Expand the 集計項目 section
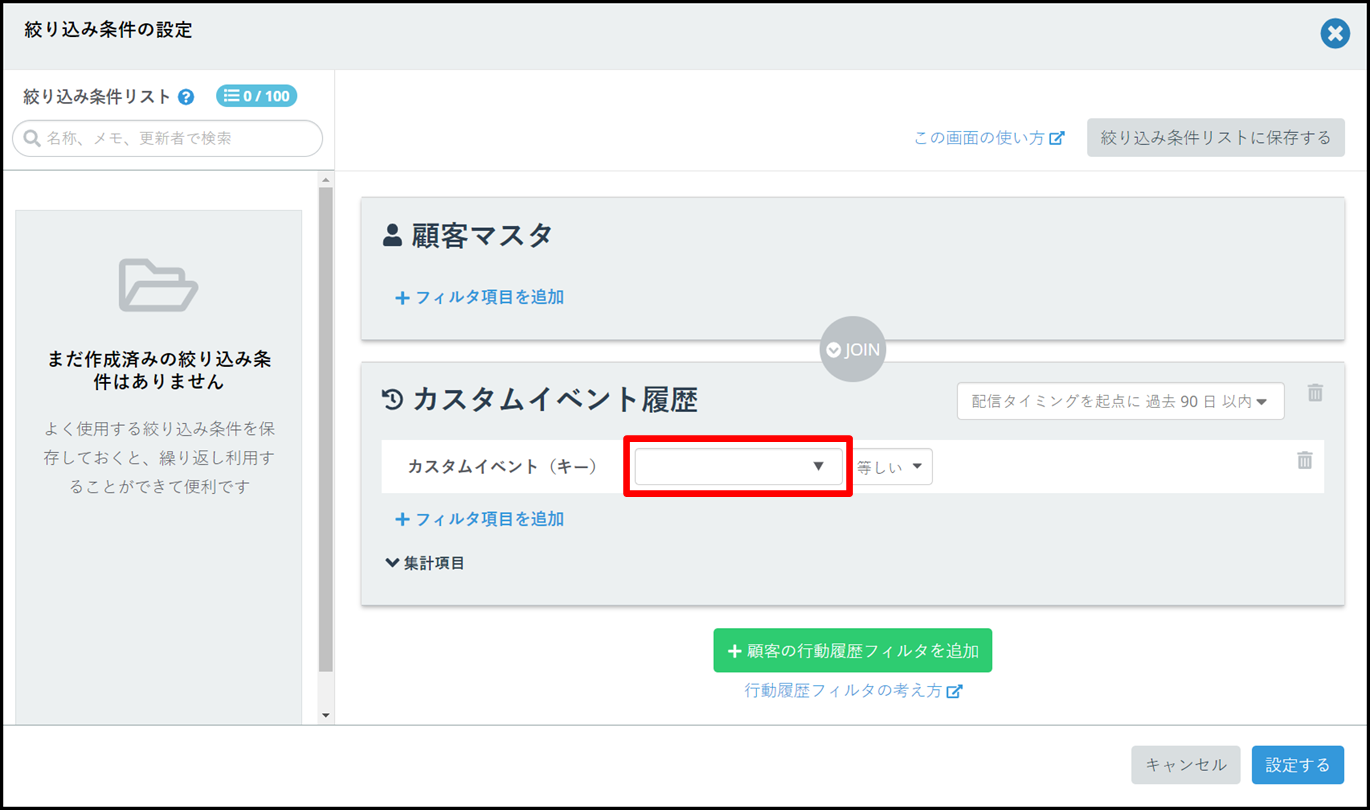The image size is (1370, 810). tap(425, 563)
